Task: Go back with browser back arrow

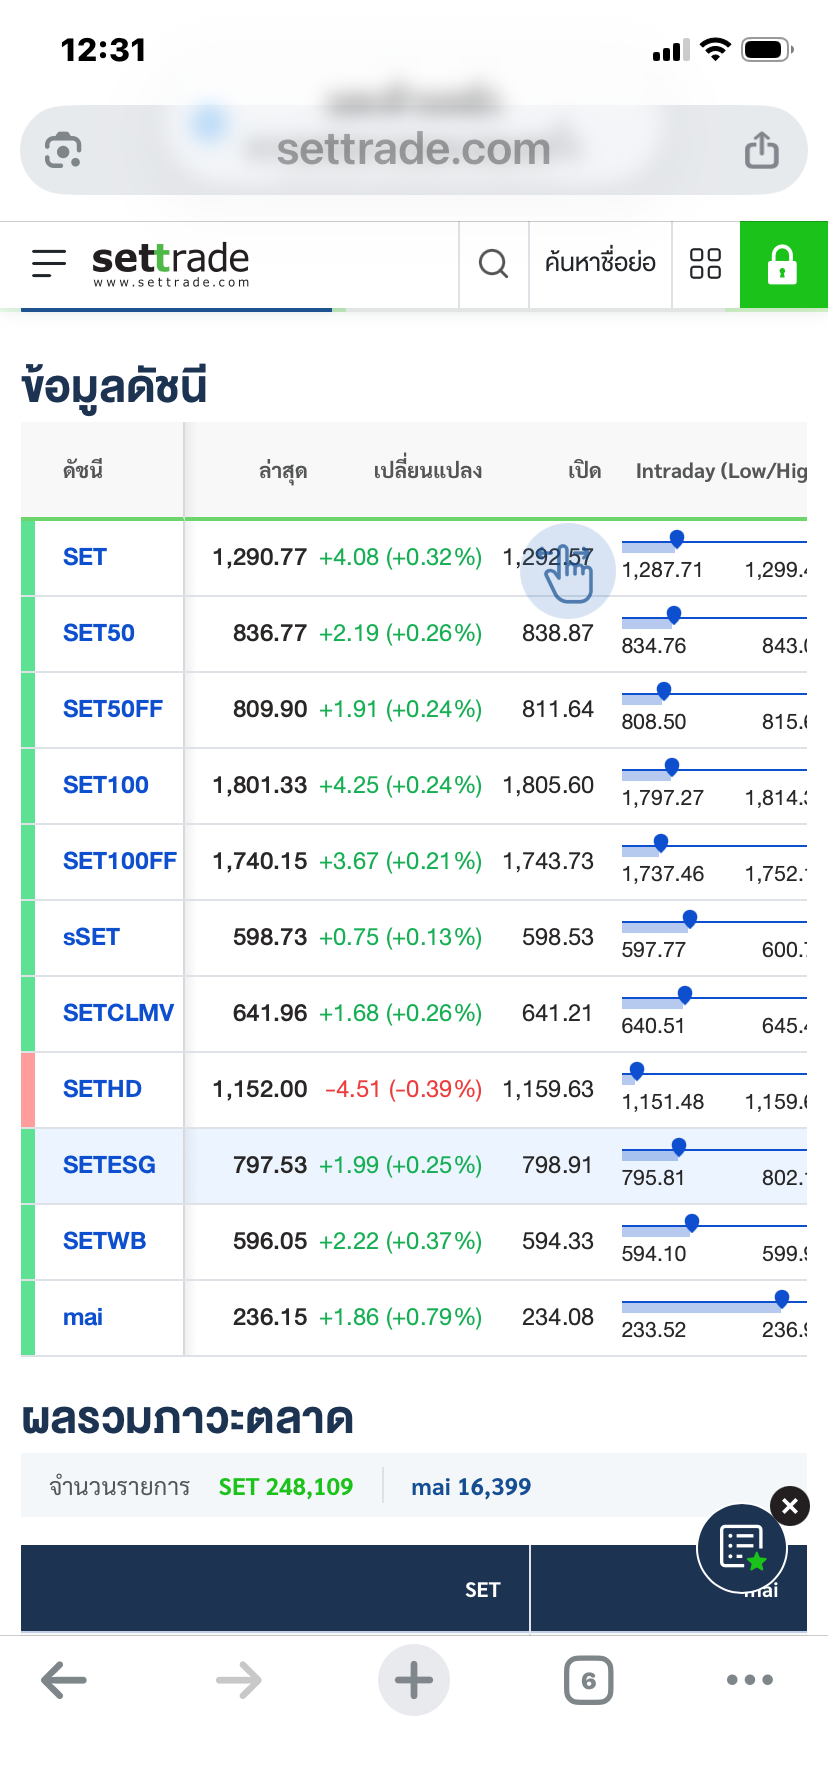Action: [64, 1680]
